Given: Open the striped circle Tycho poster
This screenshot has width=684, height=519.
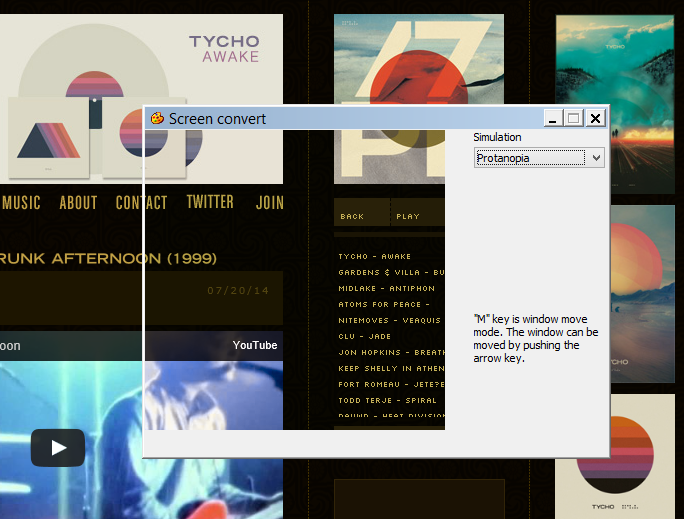Looking at the screenshot, I should click(615, 457).
